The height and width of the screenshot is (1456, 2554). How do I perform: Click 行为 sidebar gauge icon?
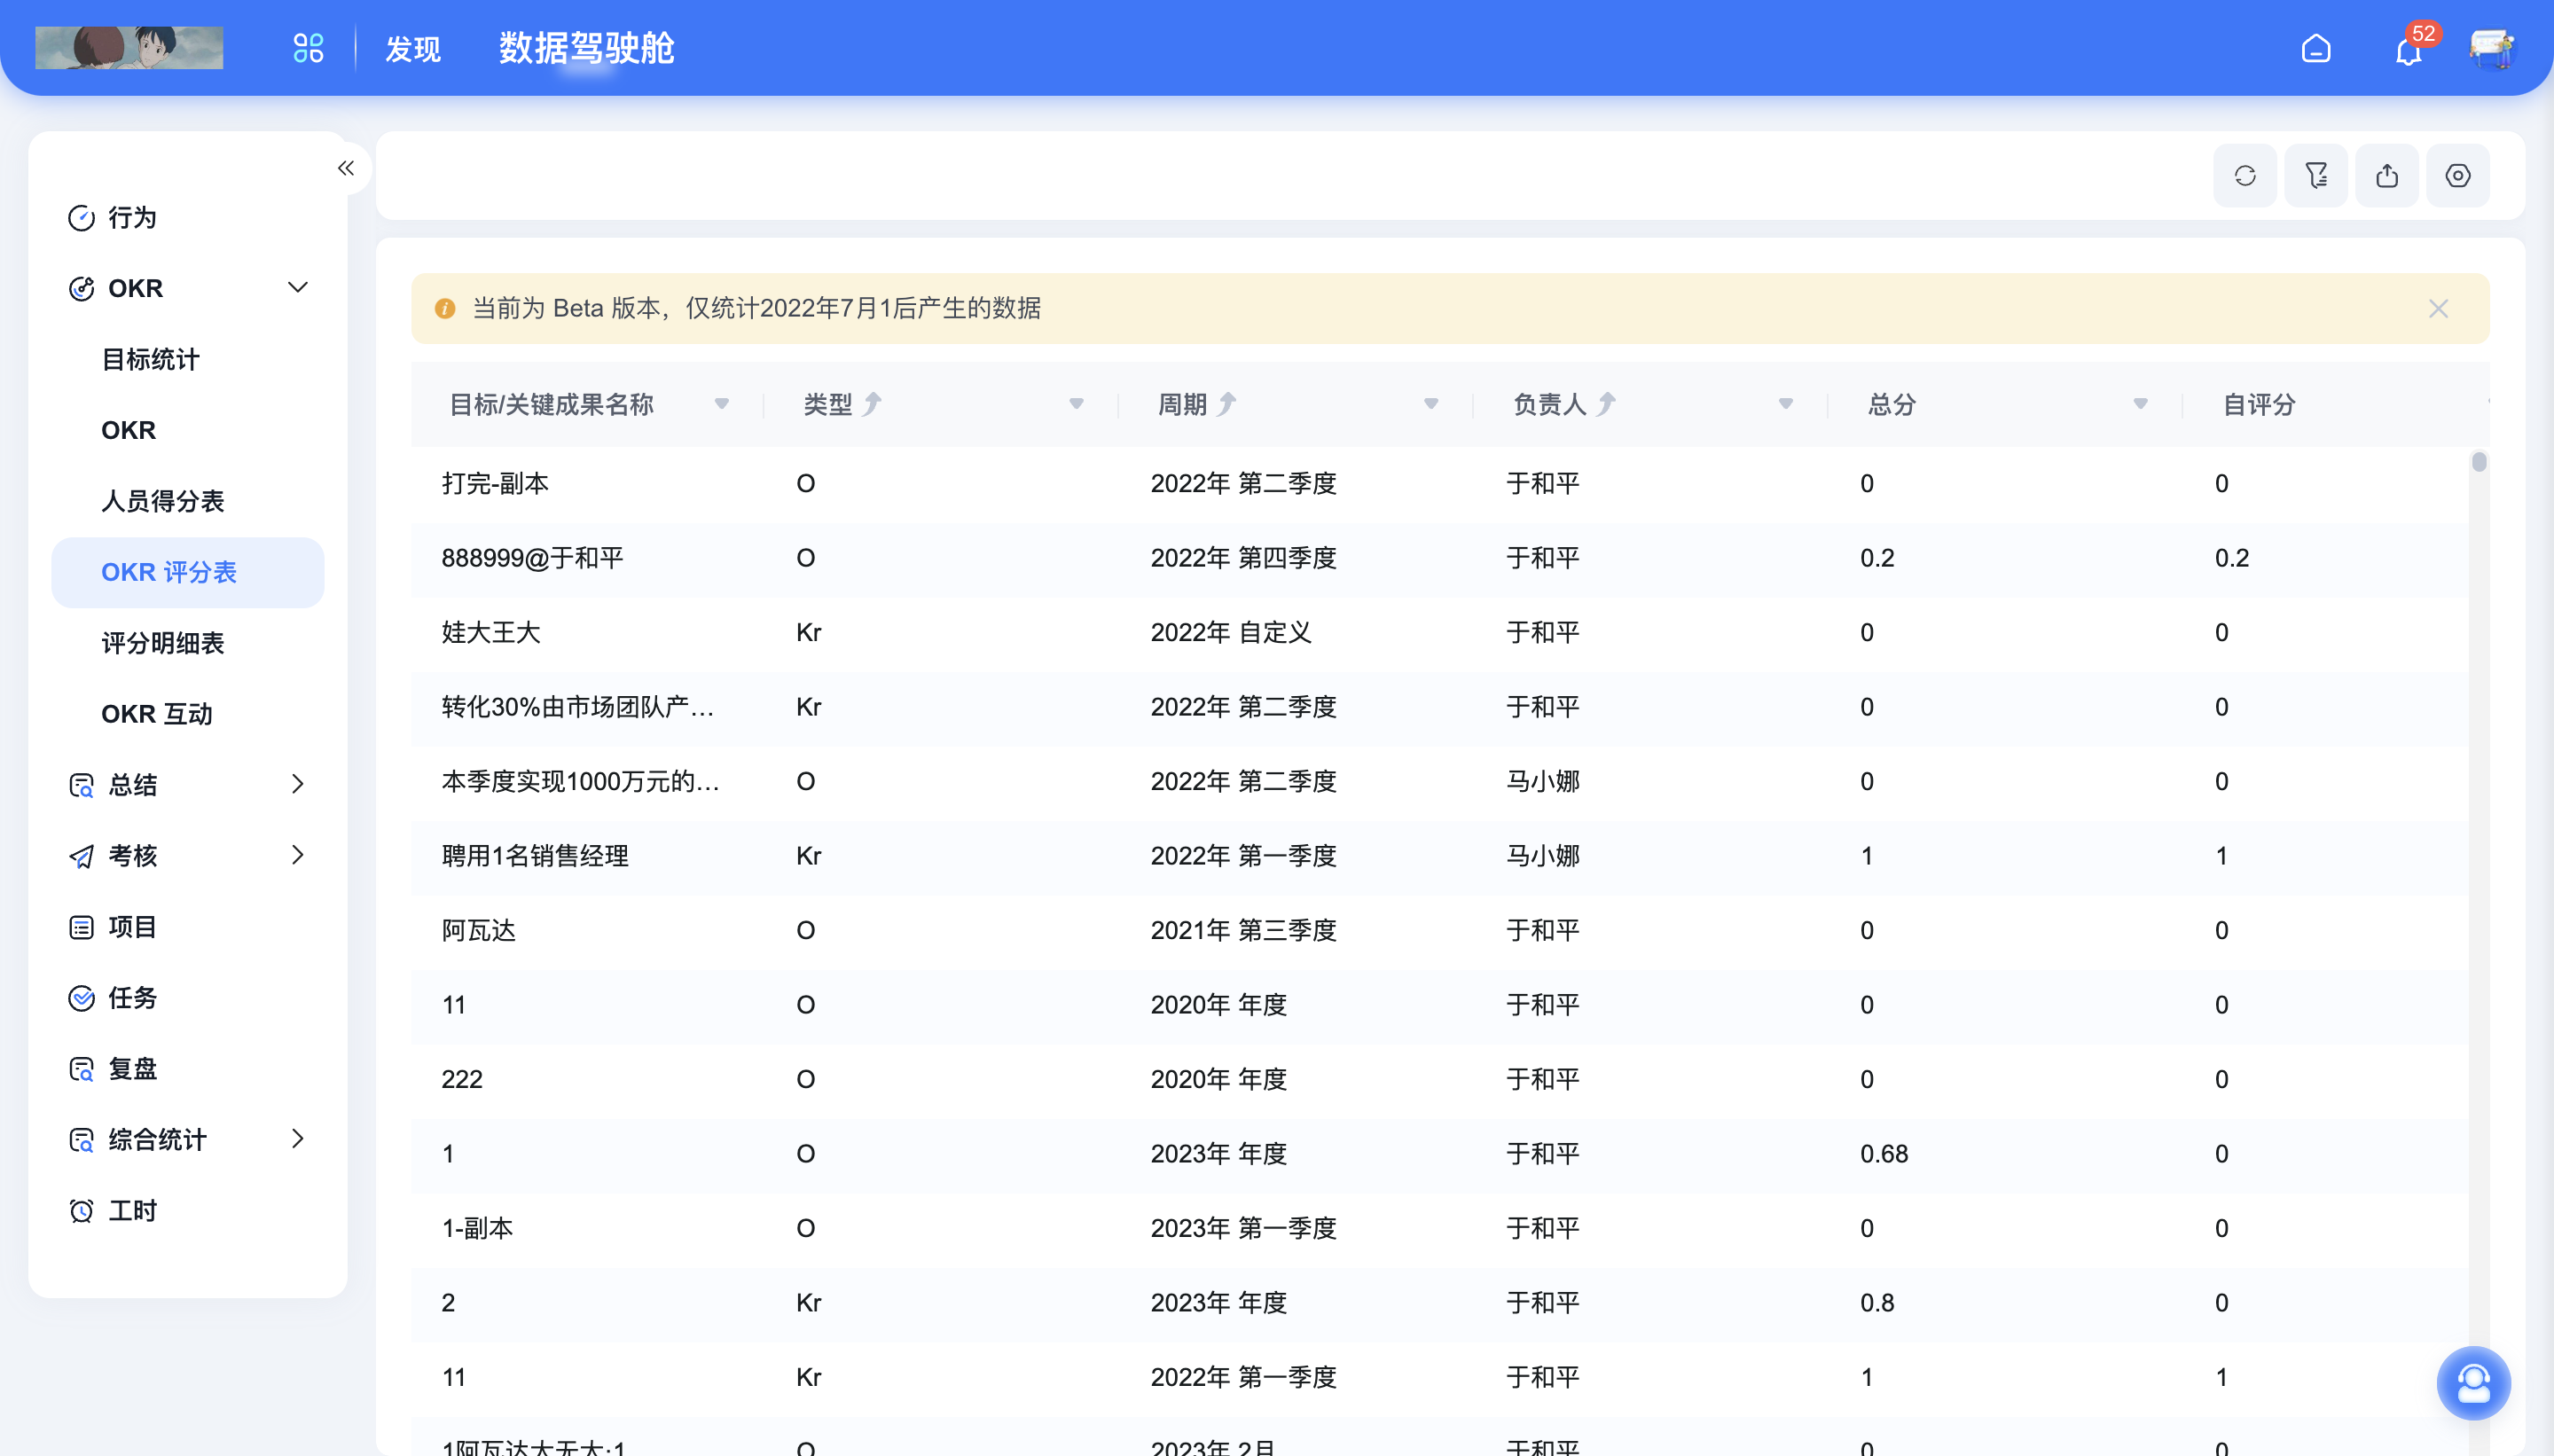tap(81, 218)
